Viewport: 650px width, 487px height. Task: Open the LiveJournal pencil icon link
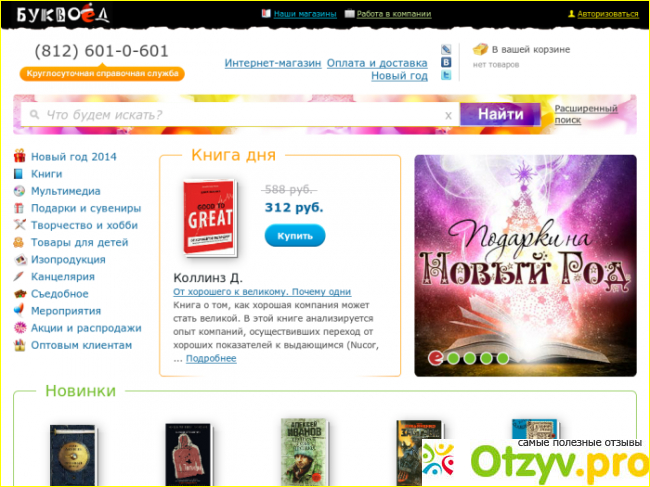(x=446, y=49)
